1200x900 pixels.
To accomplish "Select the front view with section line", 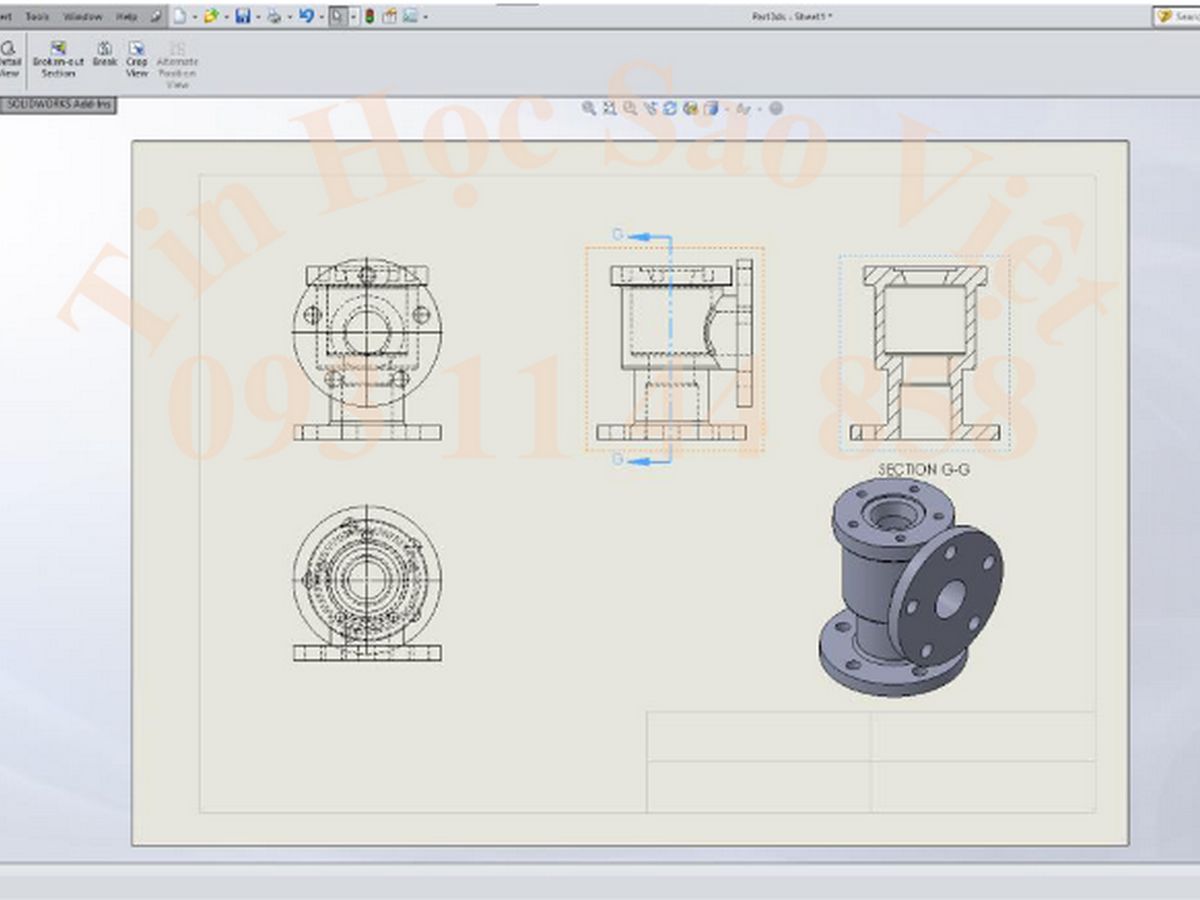I will point(675,350).
